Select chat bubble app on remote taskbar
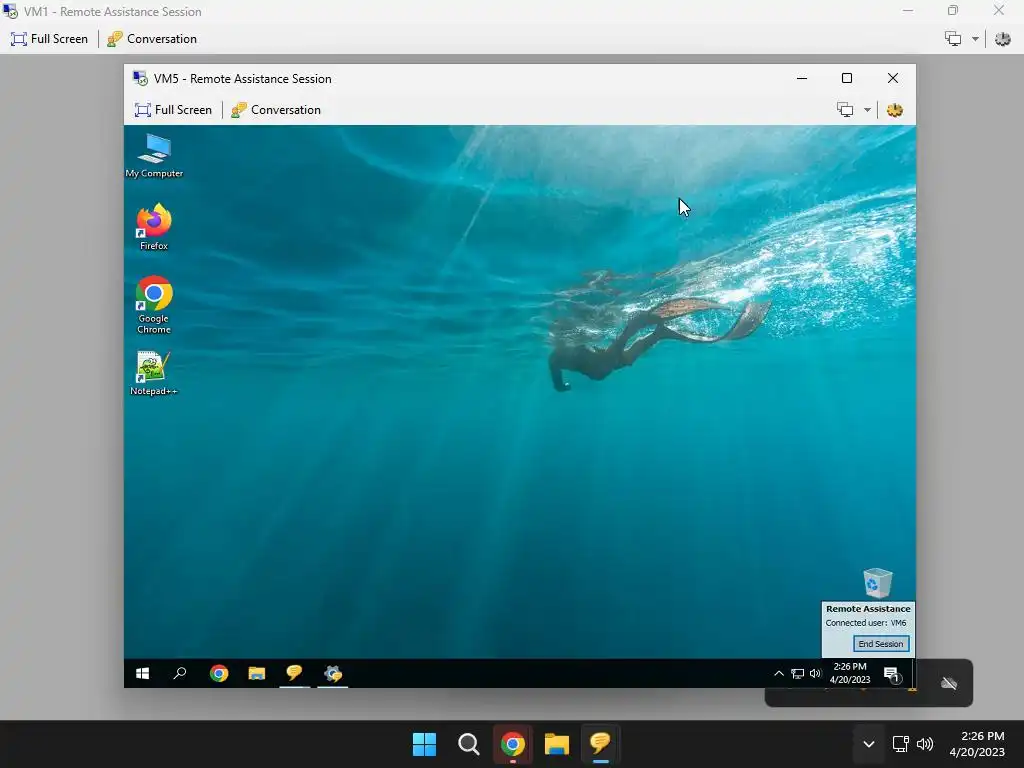Image resolution: width=1024 pixels, height=768 pixels. coord(295,673)
